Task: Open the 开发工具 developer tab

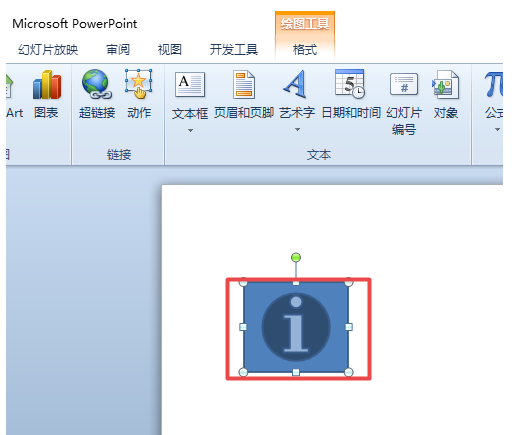Action: click(234, 50)
